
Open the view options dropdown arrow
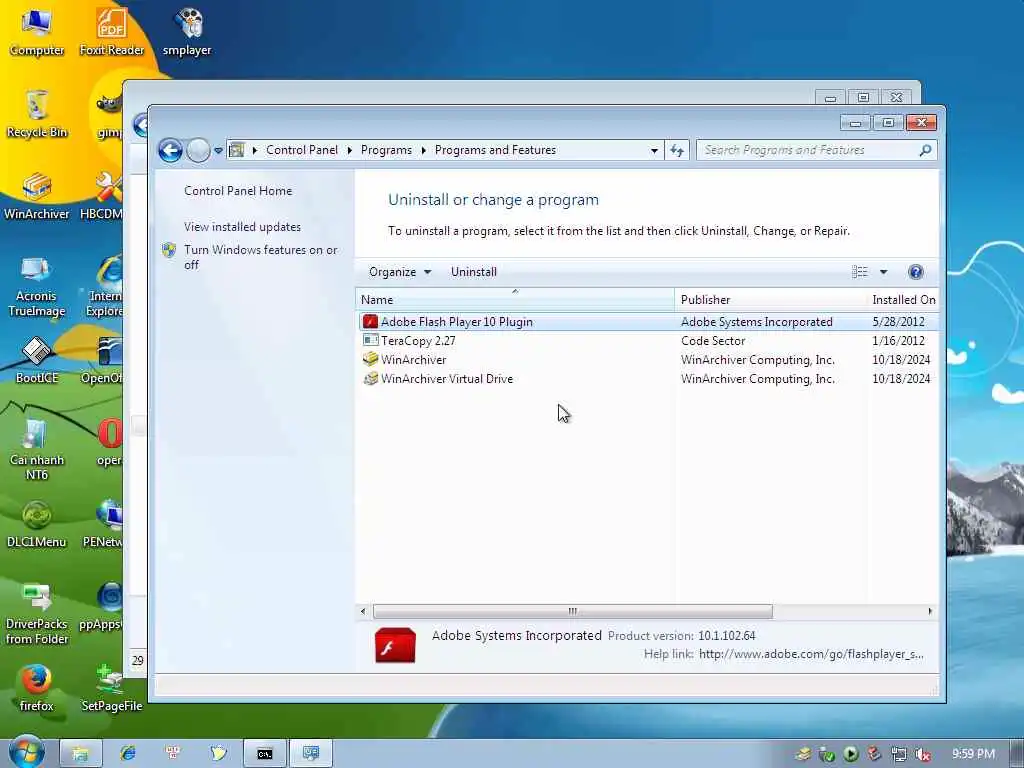point(884,272)
